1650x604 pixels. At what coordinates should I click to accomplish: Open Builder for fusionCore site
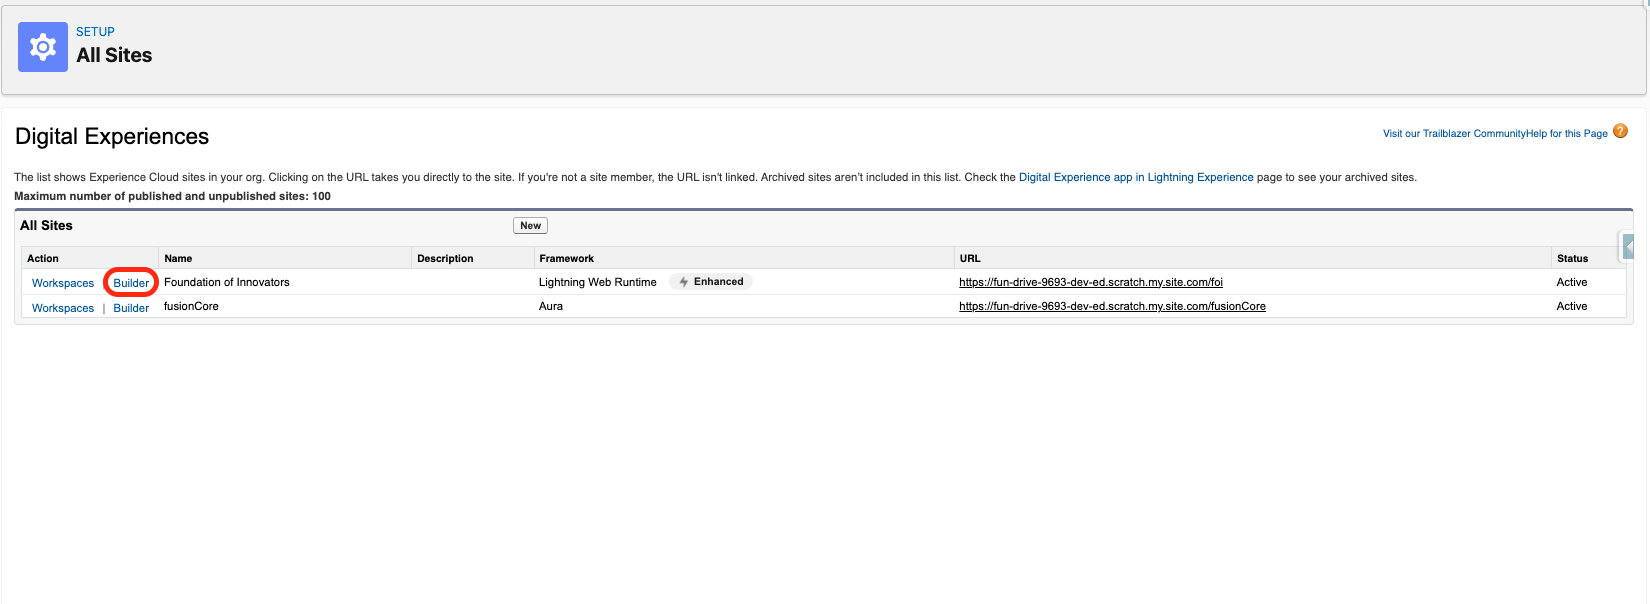coord(131,308)
